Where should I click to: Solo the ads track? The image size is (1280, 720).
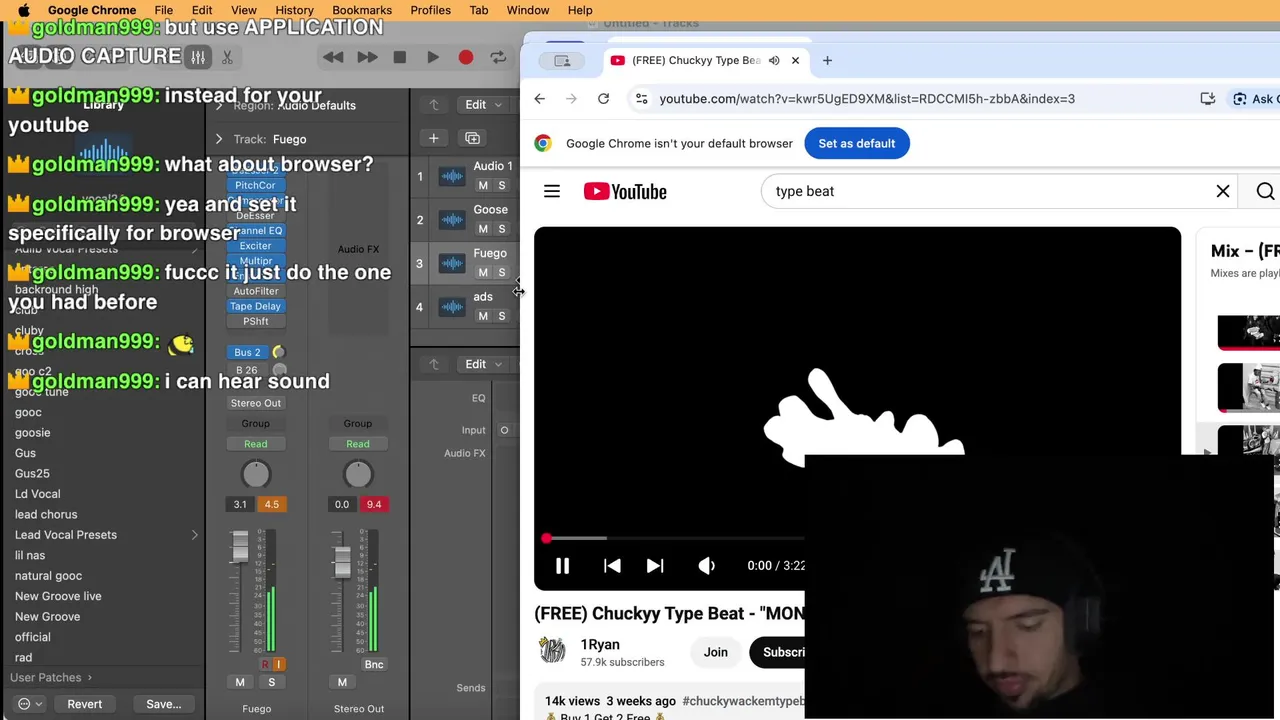tap(502, 316)
